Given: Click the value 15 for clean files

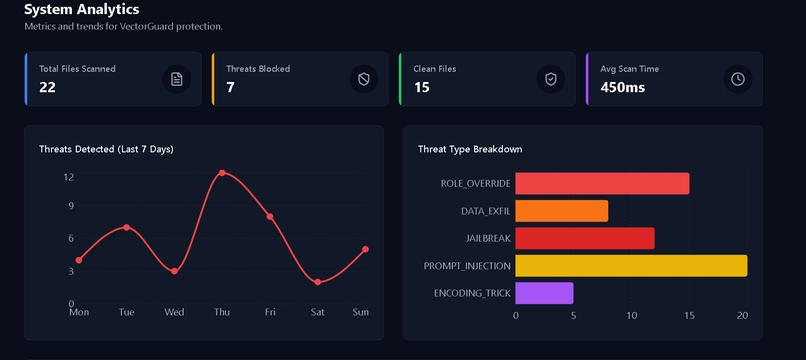Looking at the screenshot, I should 422,87.
